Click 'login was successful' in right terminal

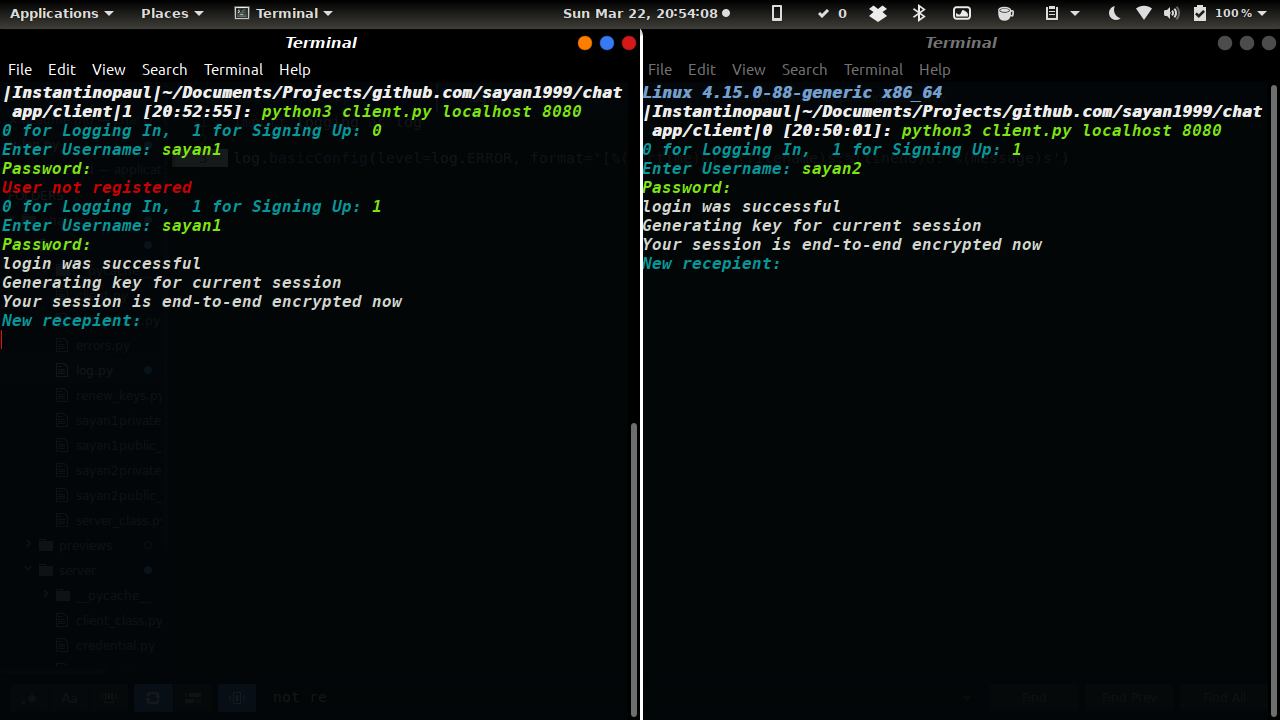coord(742,207)
